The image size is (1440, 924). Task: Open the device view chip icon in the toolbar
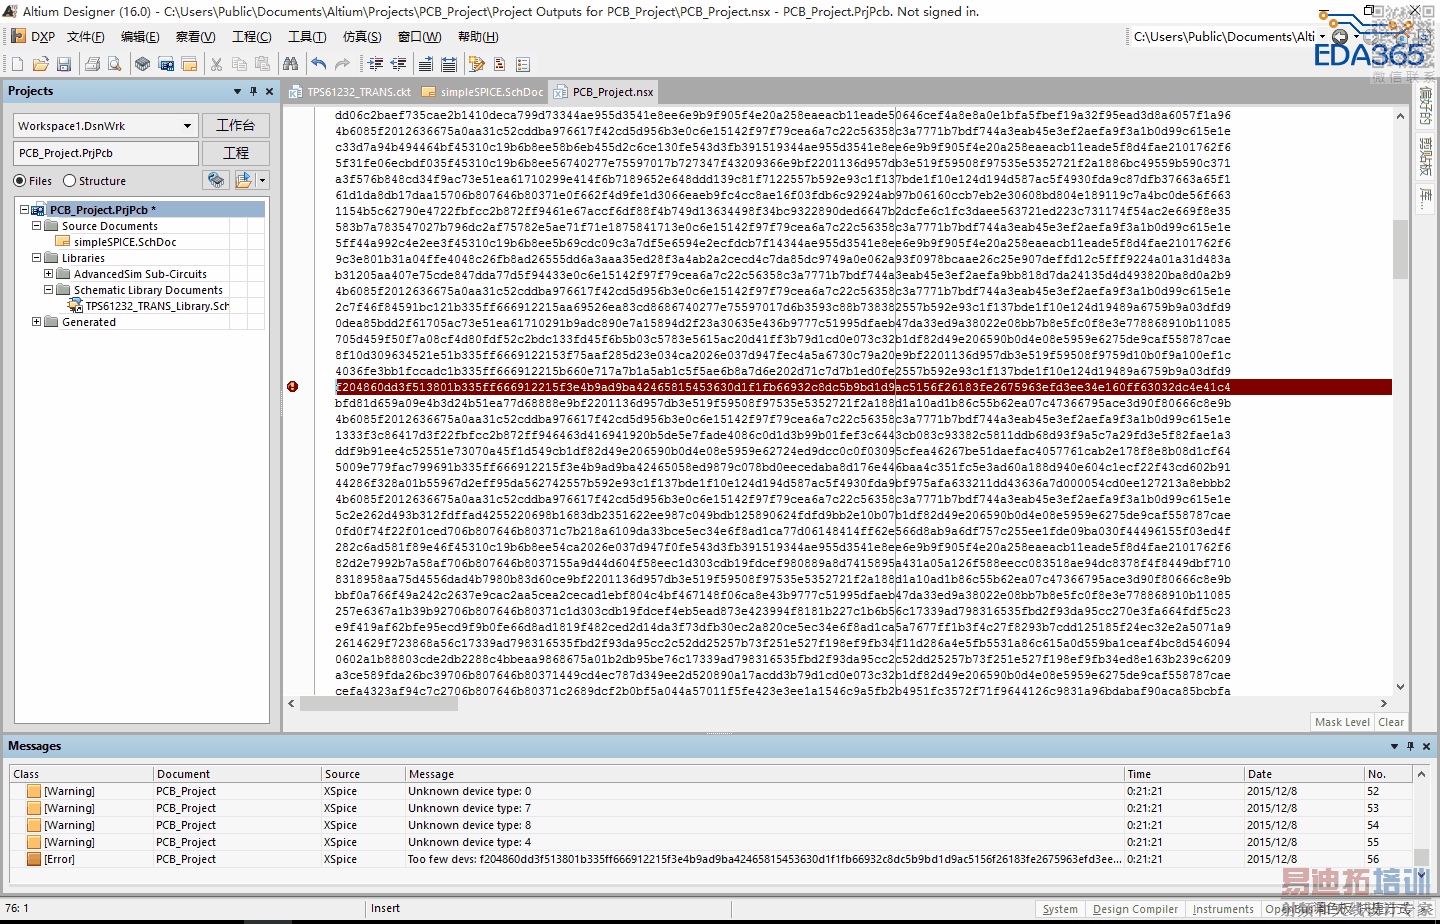coord(143,64)
